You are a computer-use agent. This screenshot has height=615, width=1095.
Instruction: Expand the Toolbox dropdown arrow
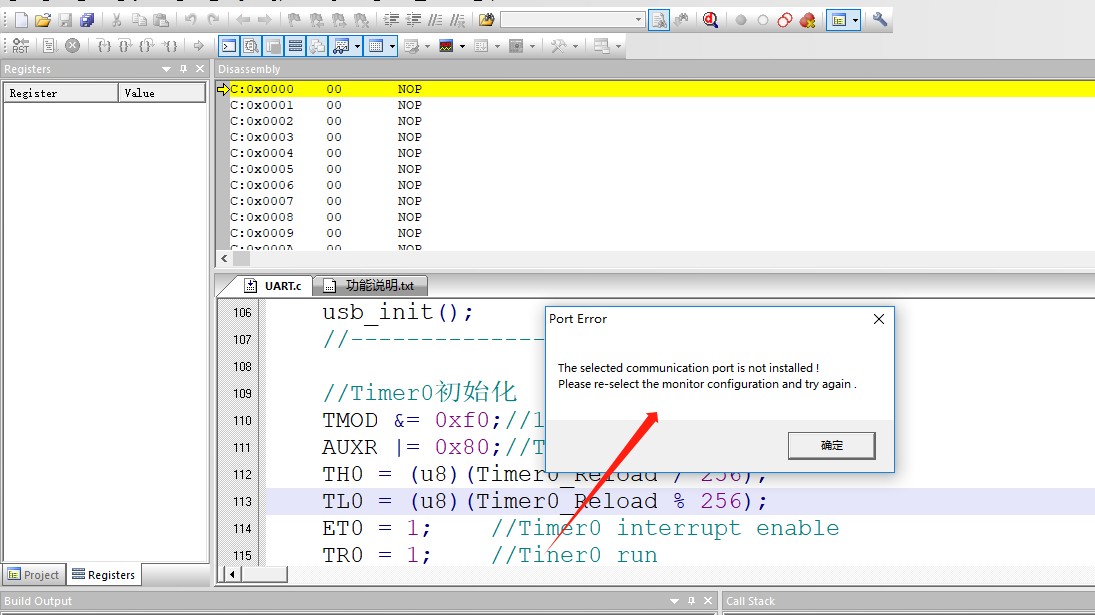[x=575, y=46]
